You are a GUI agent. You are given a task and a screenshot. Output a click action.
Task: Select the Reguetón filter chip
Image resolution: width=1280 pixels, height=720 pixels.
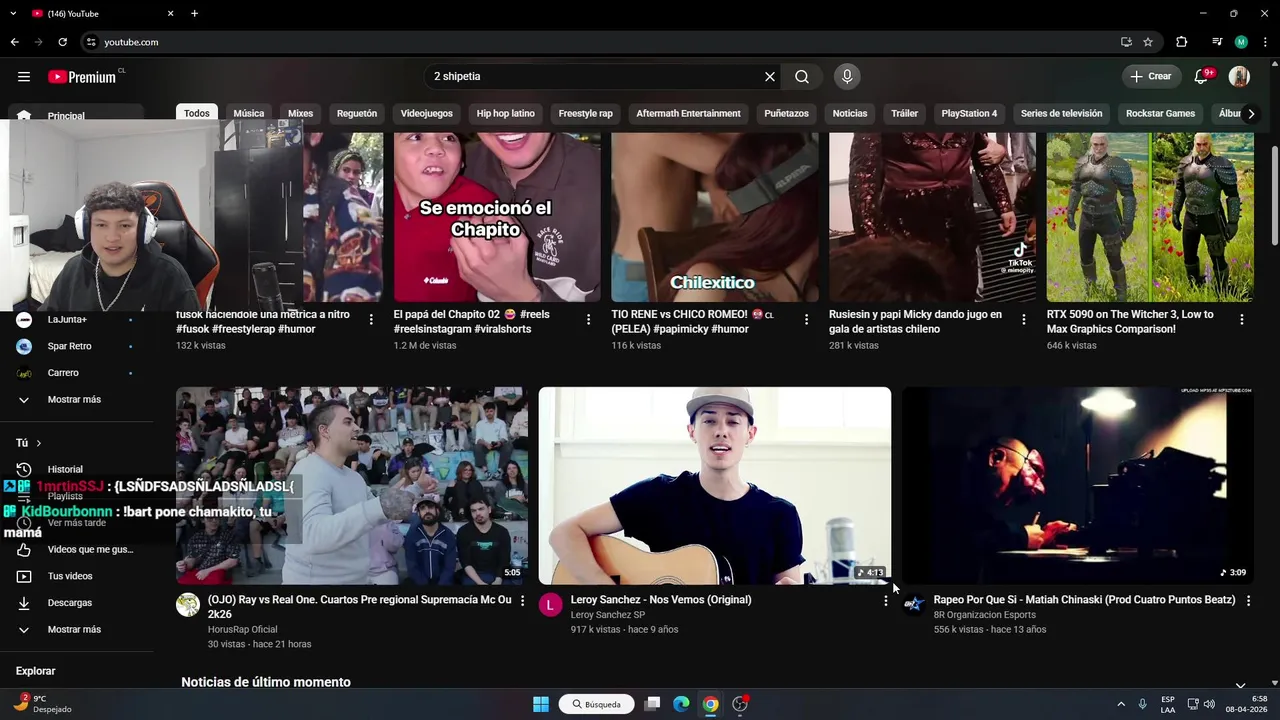point(357,114)
